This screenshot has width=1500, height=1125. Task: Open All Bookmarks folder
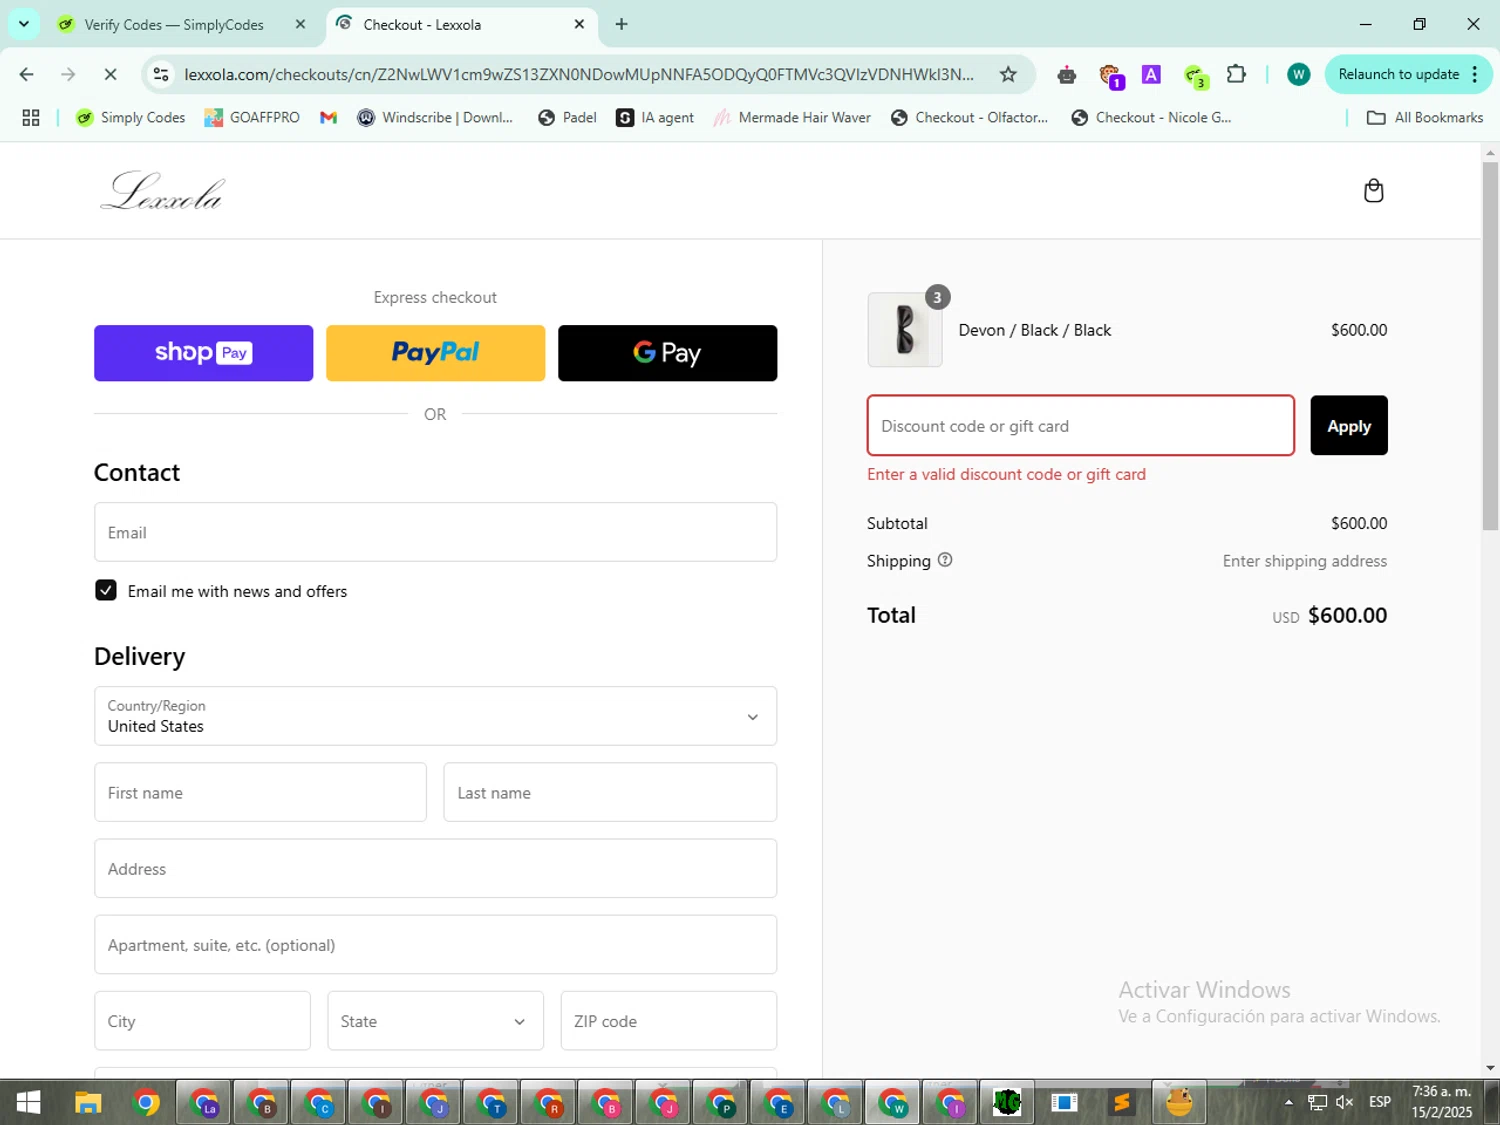point(1424,118)
